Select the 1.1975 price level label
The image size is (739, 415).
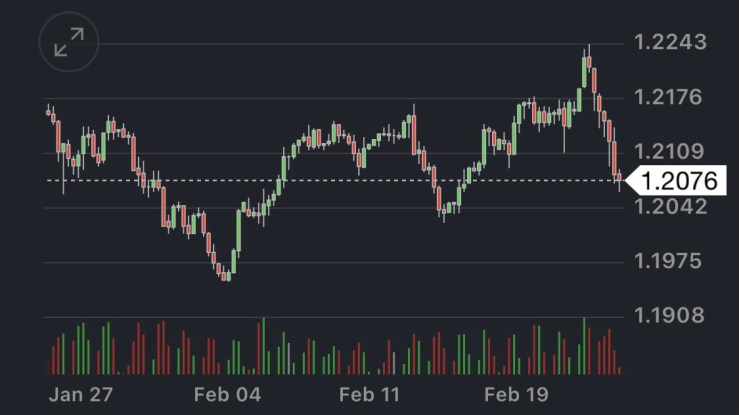coord(671,262)
